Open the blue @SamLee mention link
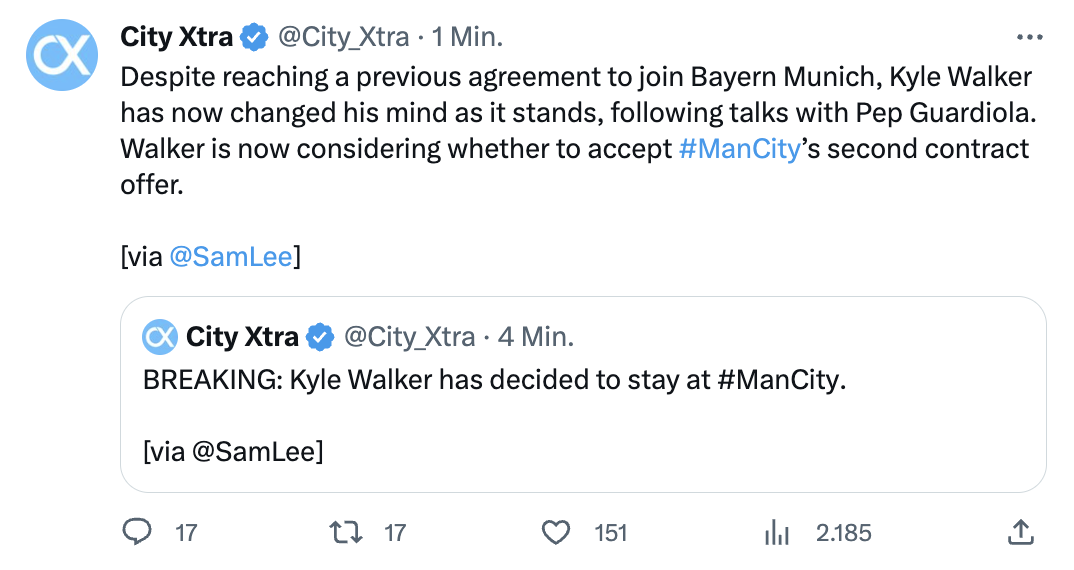 coord(231,257)
